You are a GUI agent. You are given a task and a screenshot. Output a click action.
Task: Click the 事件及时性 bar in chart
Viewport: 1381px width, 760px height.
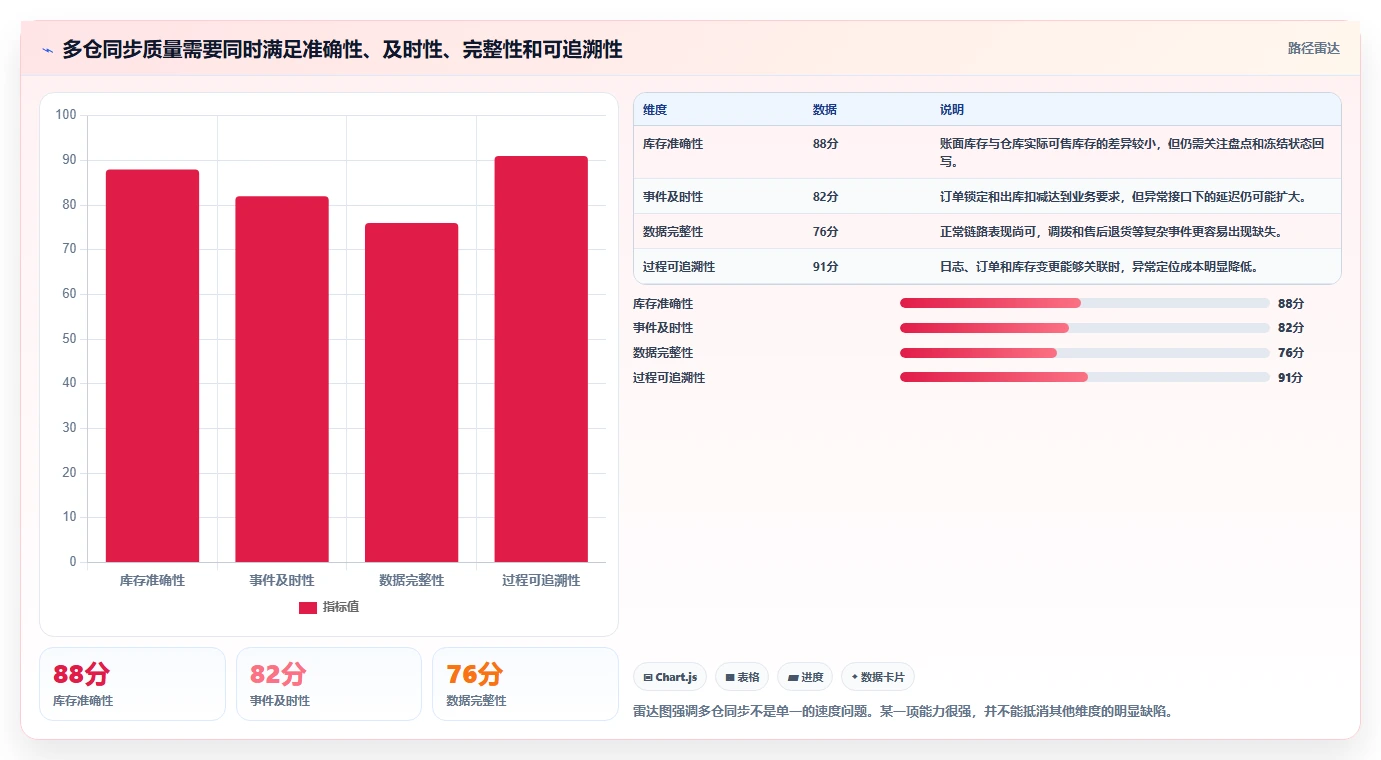point(282,379)
